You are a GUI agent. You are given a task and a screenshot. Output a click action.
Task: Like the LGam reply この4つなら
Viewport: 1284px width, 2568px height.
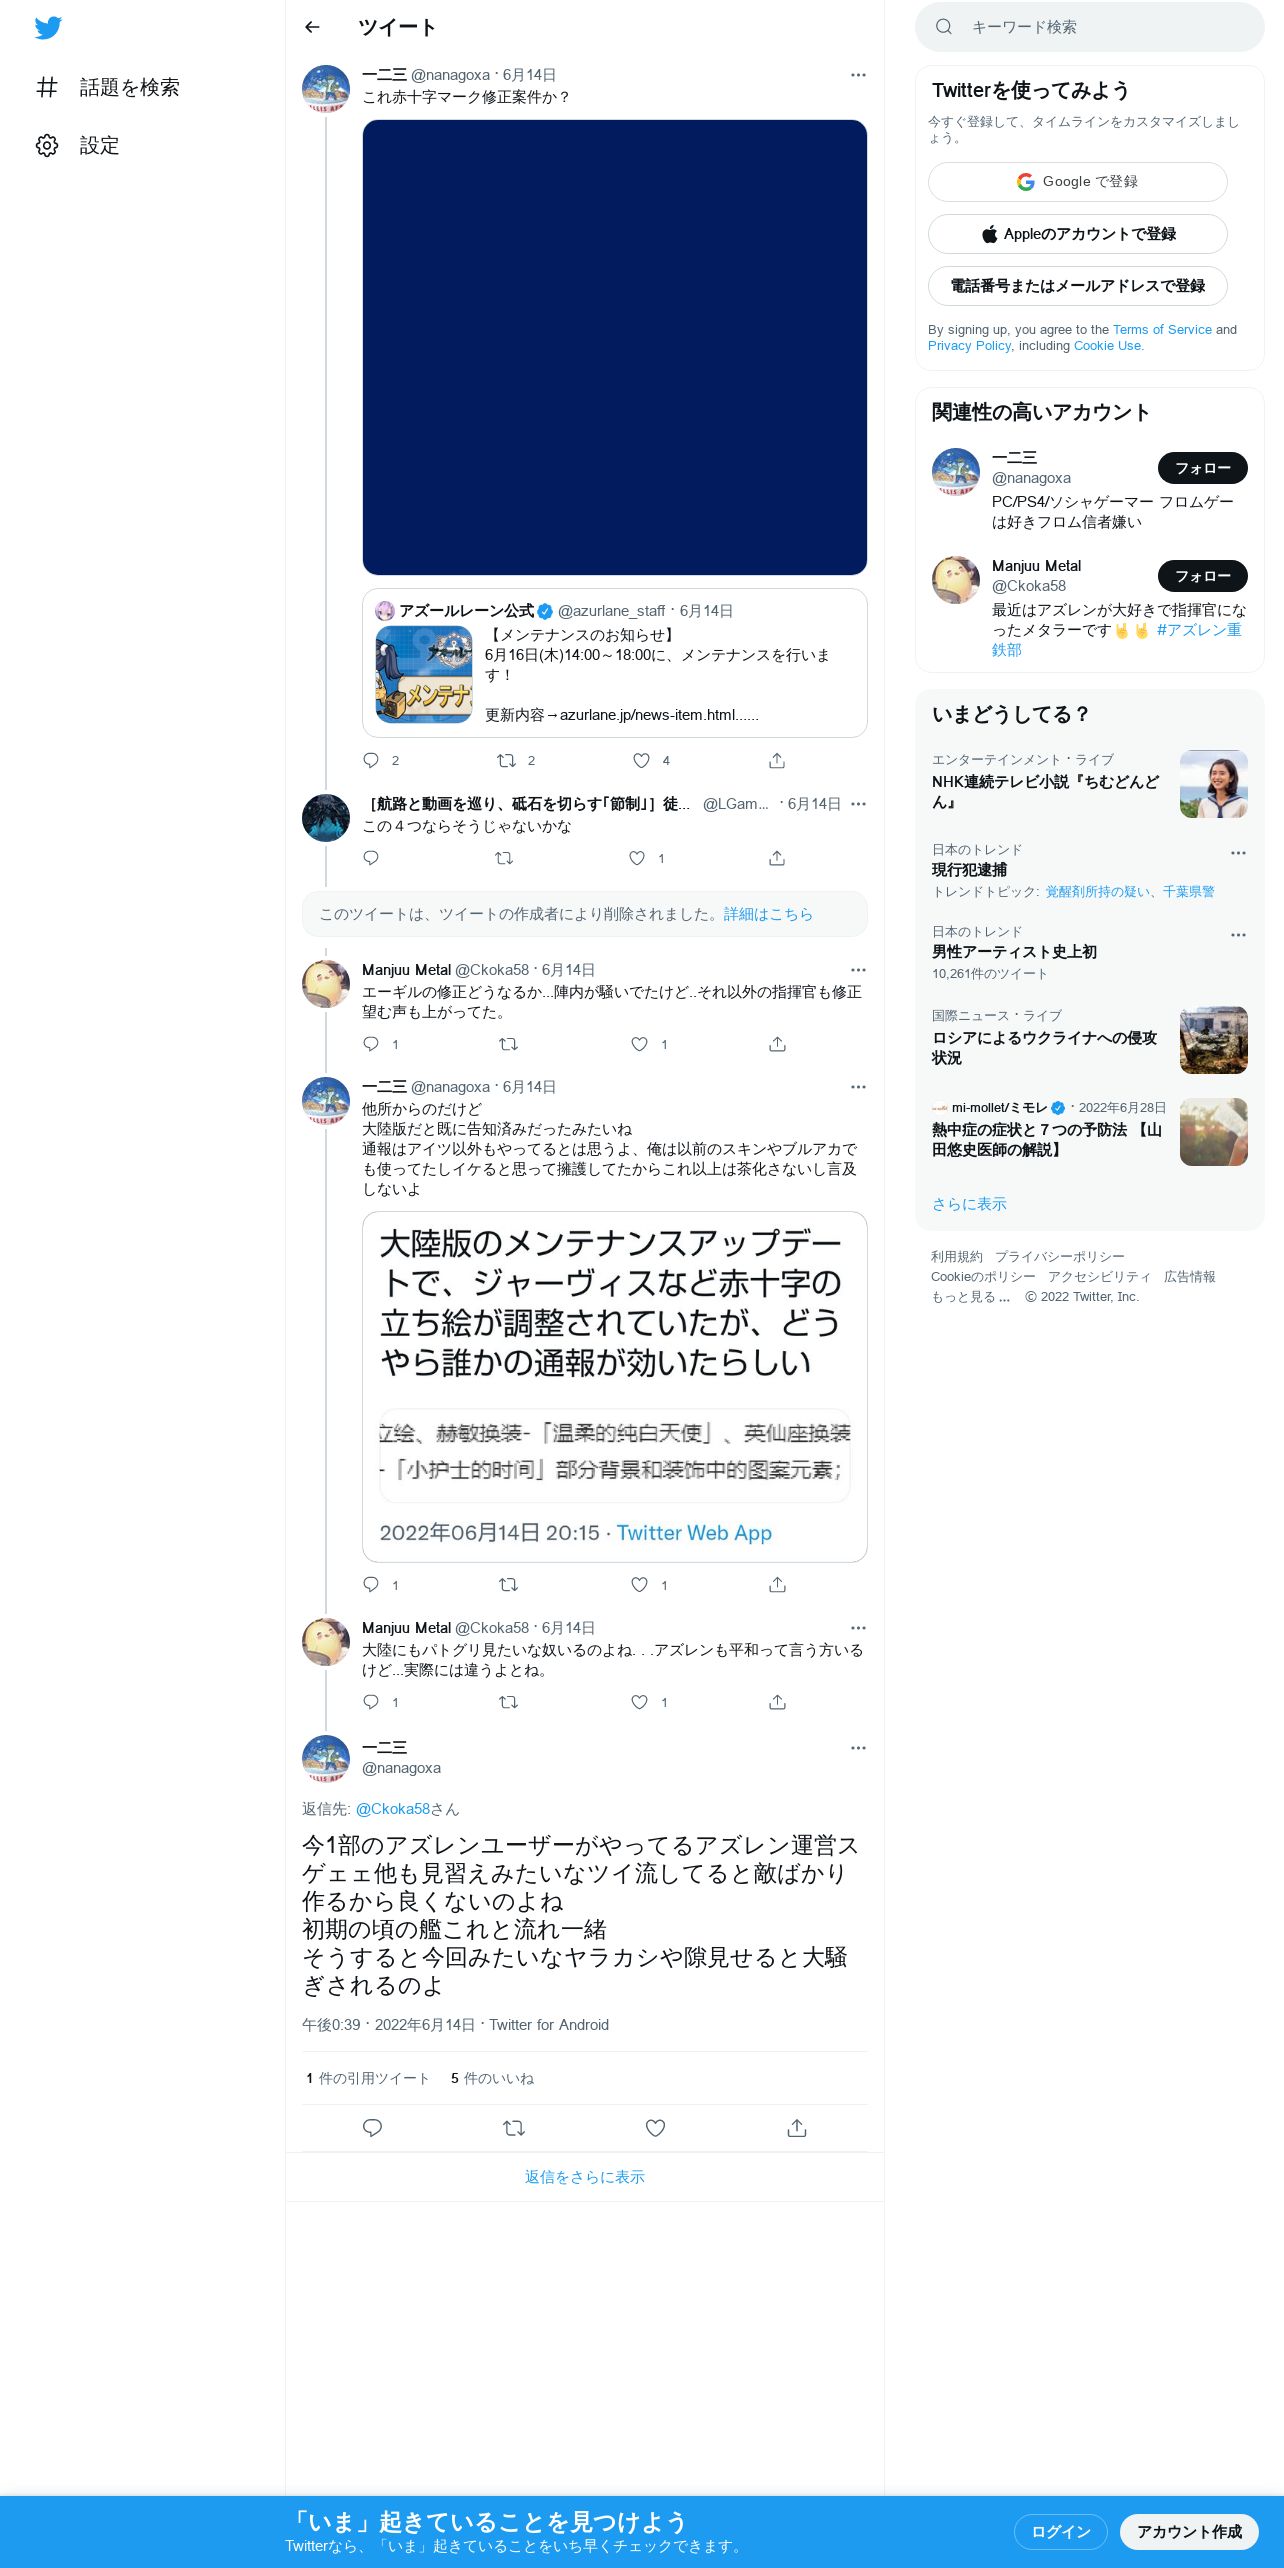(637, 858)
